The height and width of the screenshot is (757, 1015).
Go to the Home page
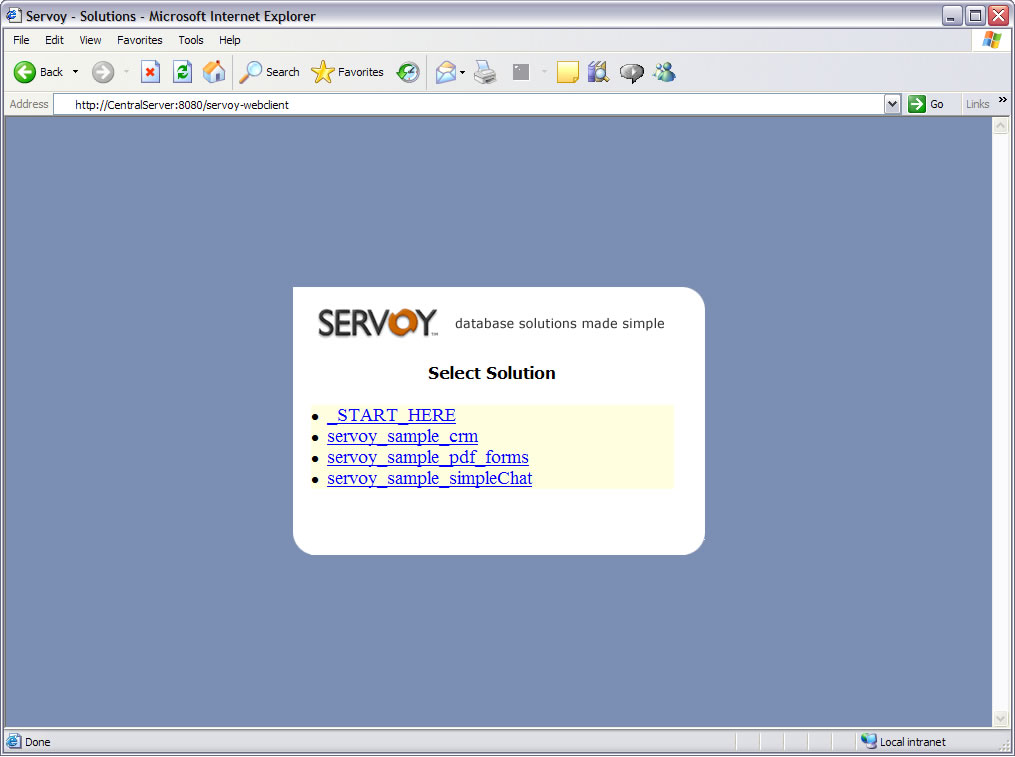coord(214,72)
